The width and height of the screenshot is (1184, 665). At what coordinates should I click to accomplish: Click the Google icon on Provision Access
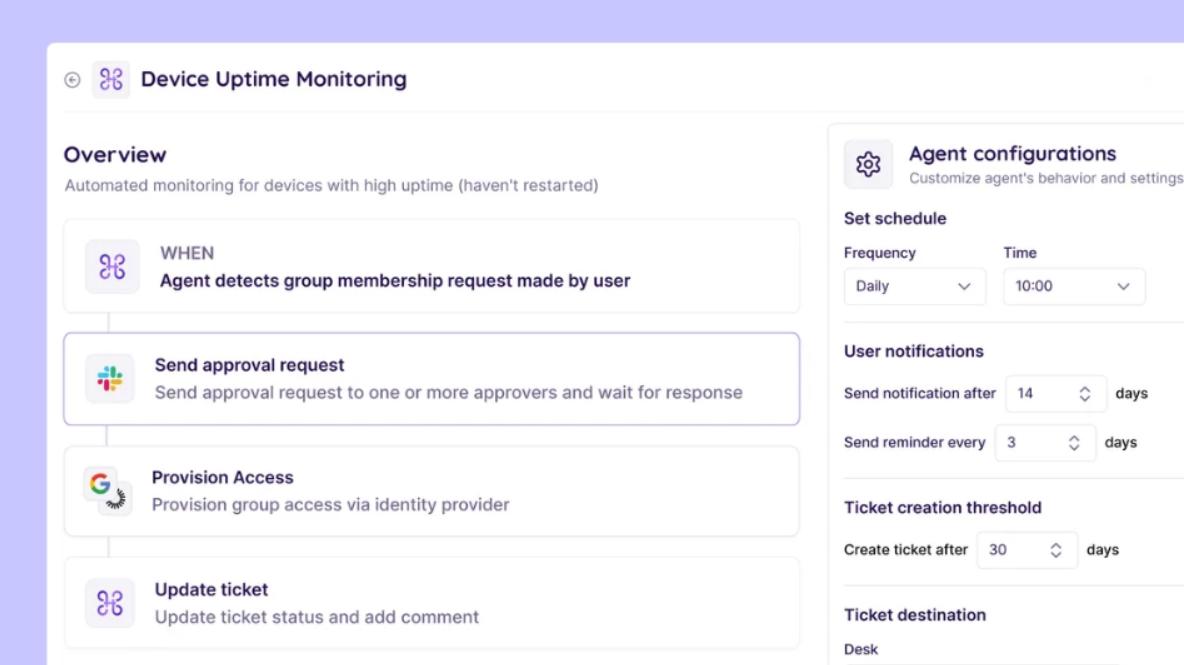(101, 484)
